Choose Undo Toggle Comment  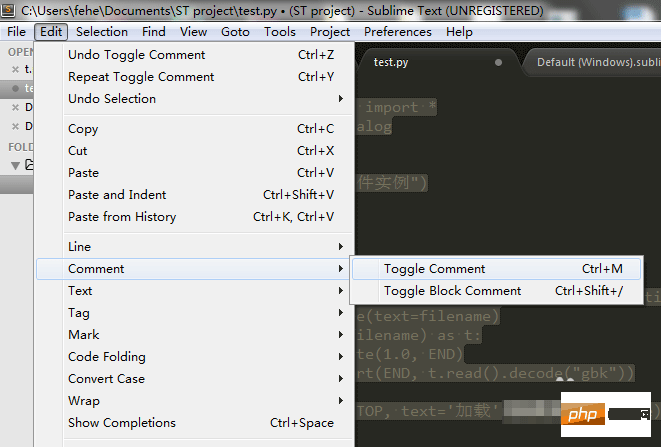pyautogui.click(x=194, y=55)
